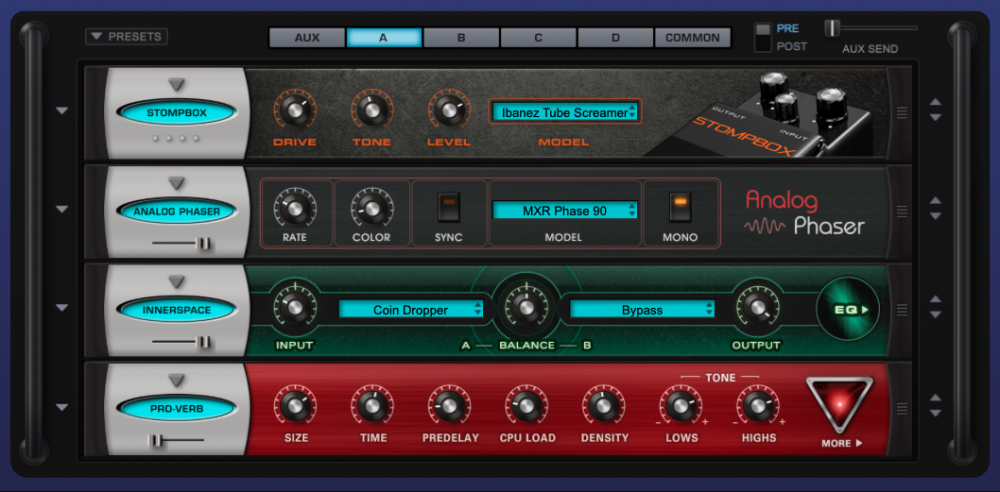Open the Coin Dropper impulse dropdown

[x=411, y=309]
